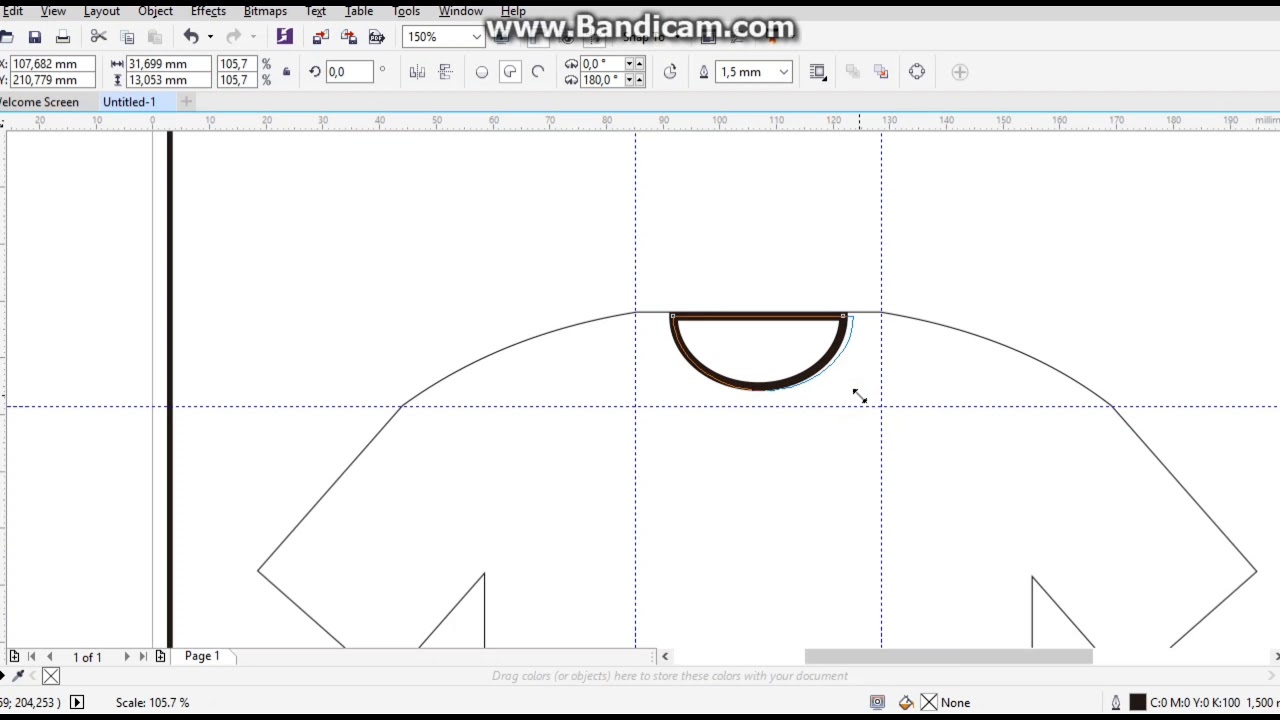
Task: Toggle the Lock ratio padlock
Action: 287,72
